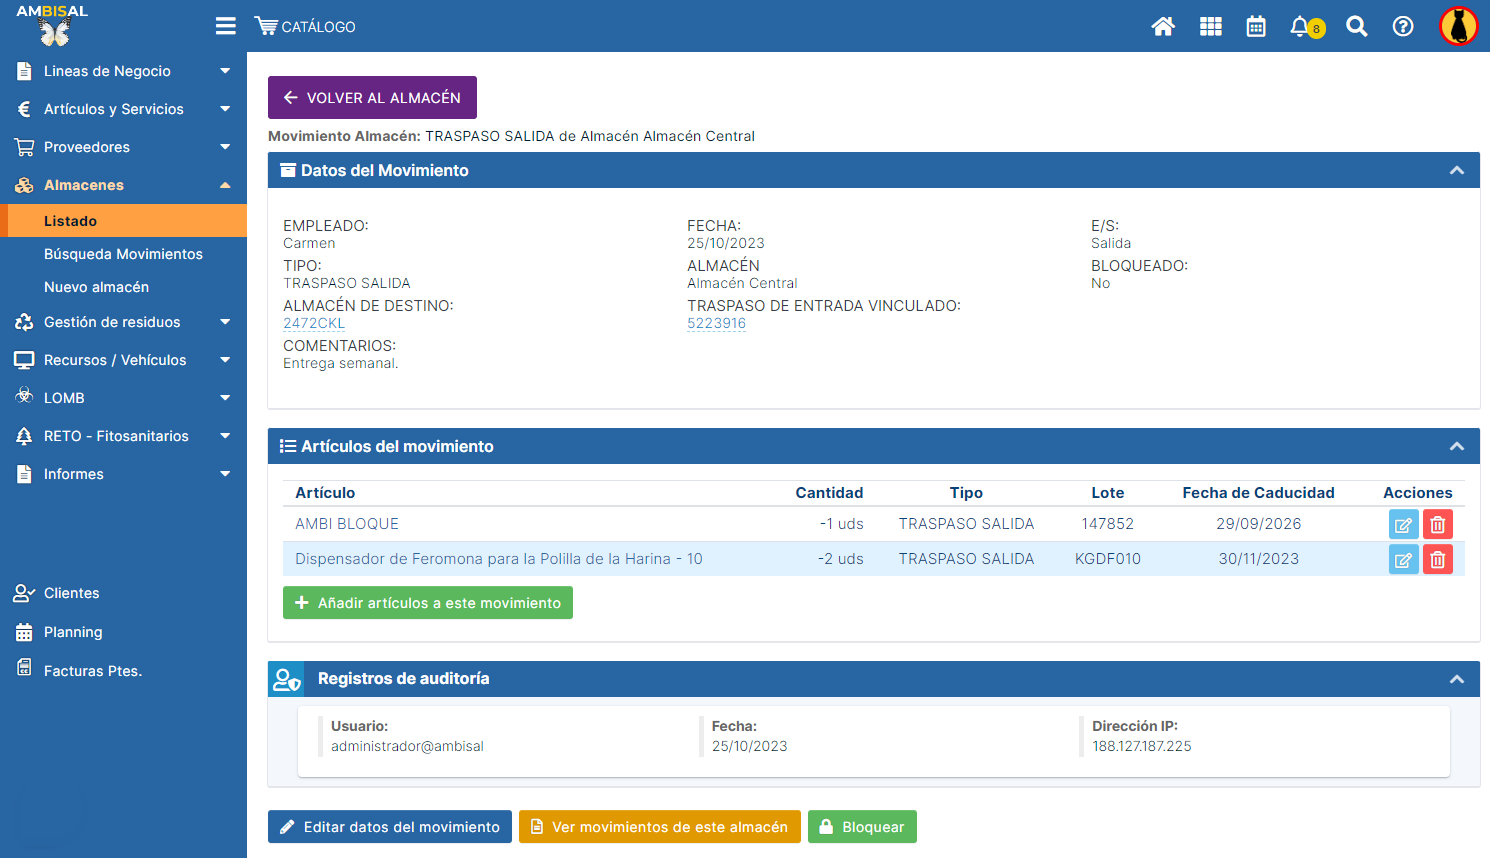The width and height of the screenshot is (1490, 858).
Task: Toggle the hamburger sidebar menu
Action: tap(226, 26)
